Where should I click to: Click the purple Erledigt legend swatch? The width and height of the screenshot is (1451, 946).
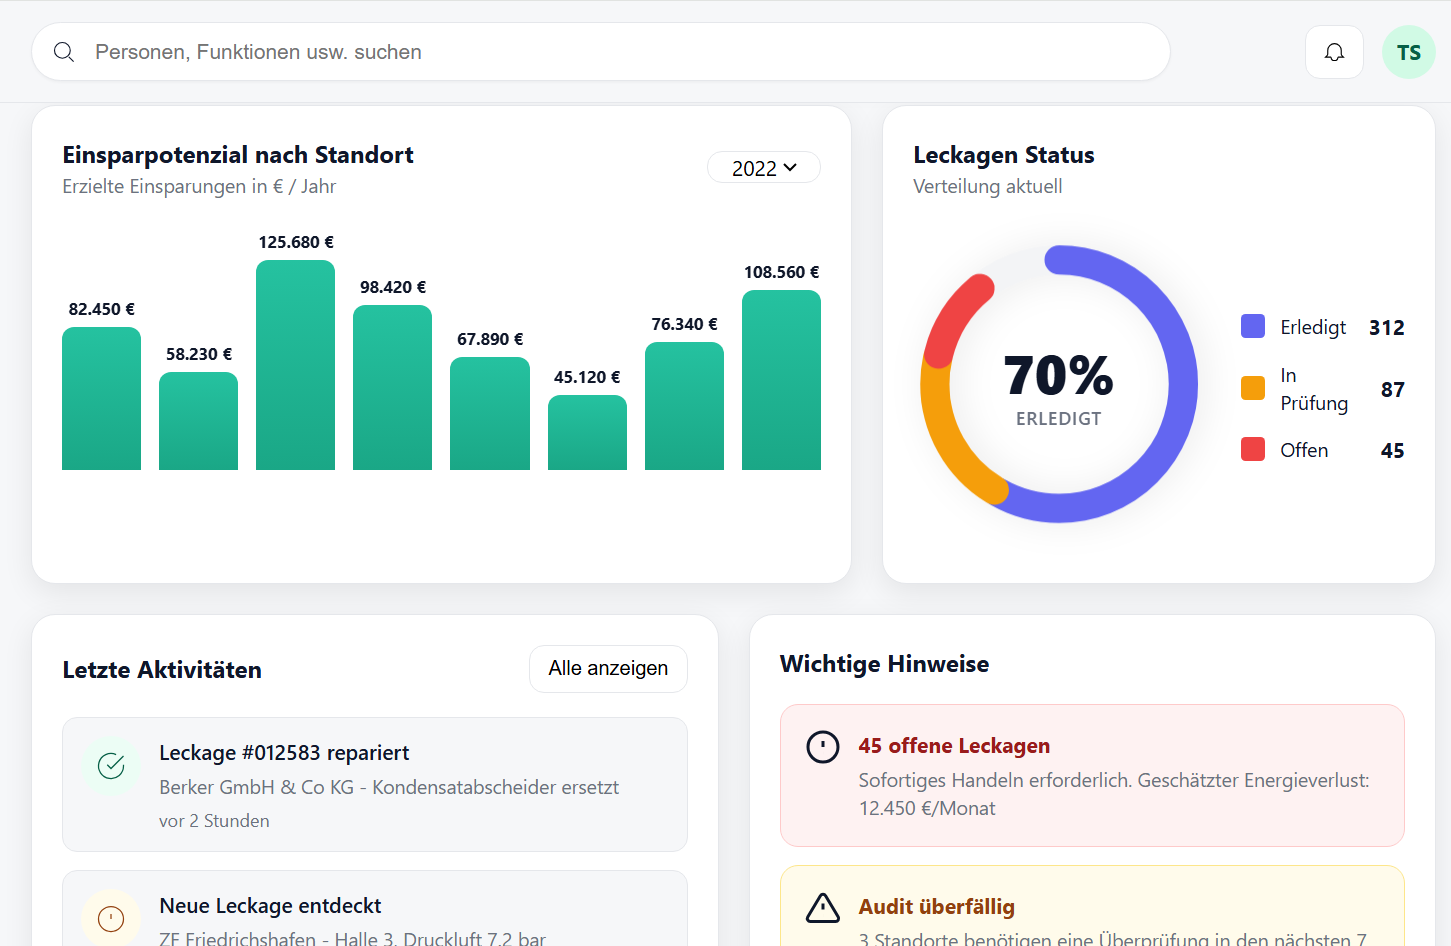click(1252, 327)
